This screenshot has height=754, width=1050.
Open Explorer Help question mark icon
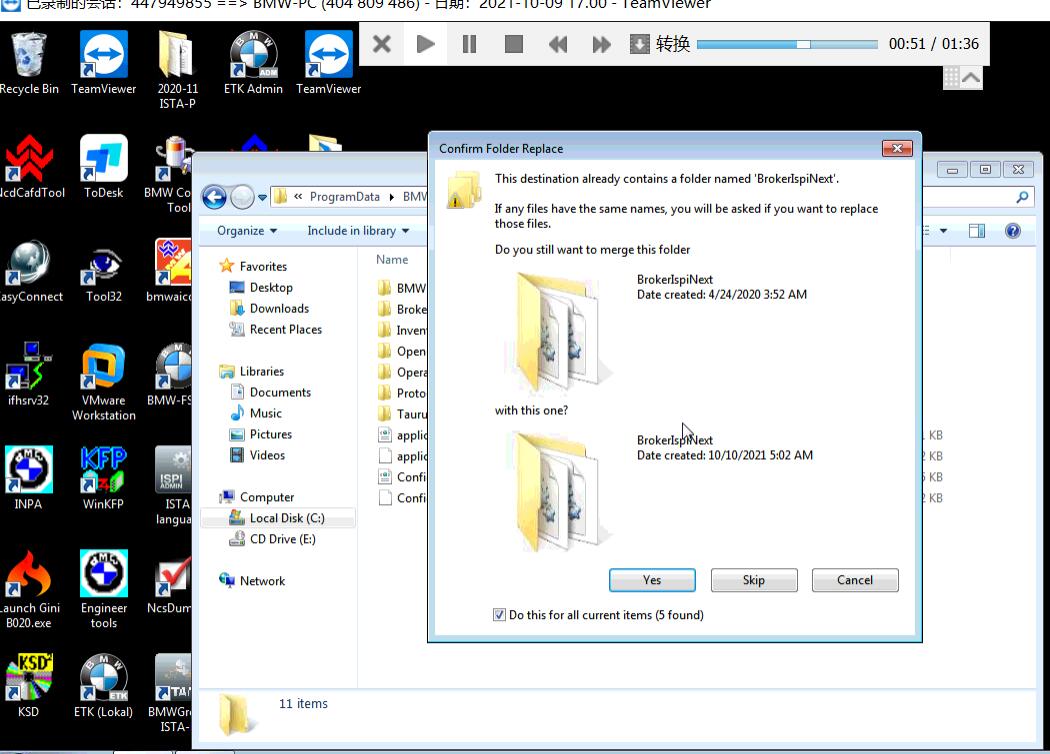tap(1012, 231)
